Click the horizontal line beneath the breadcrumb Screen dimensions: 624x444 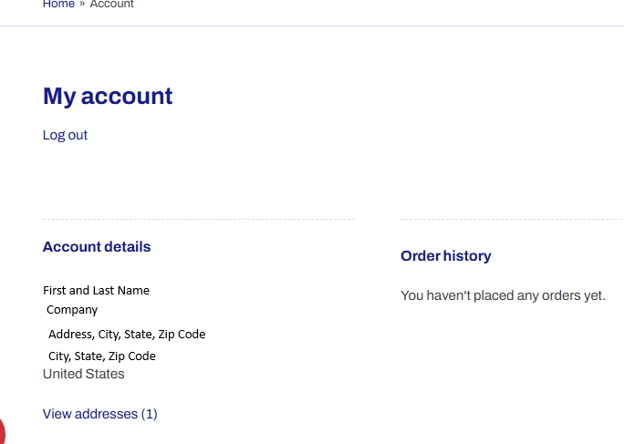click(312, 26)
